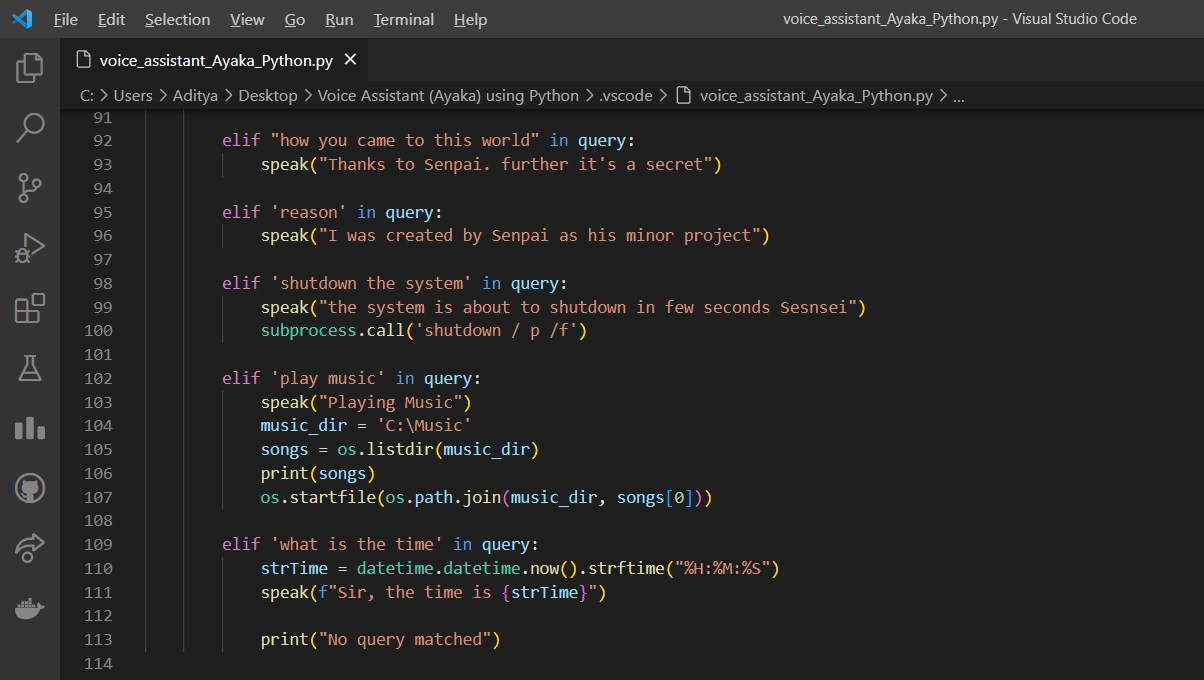Click the 'reason' string on line 95

(309, 212)
